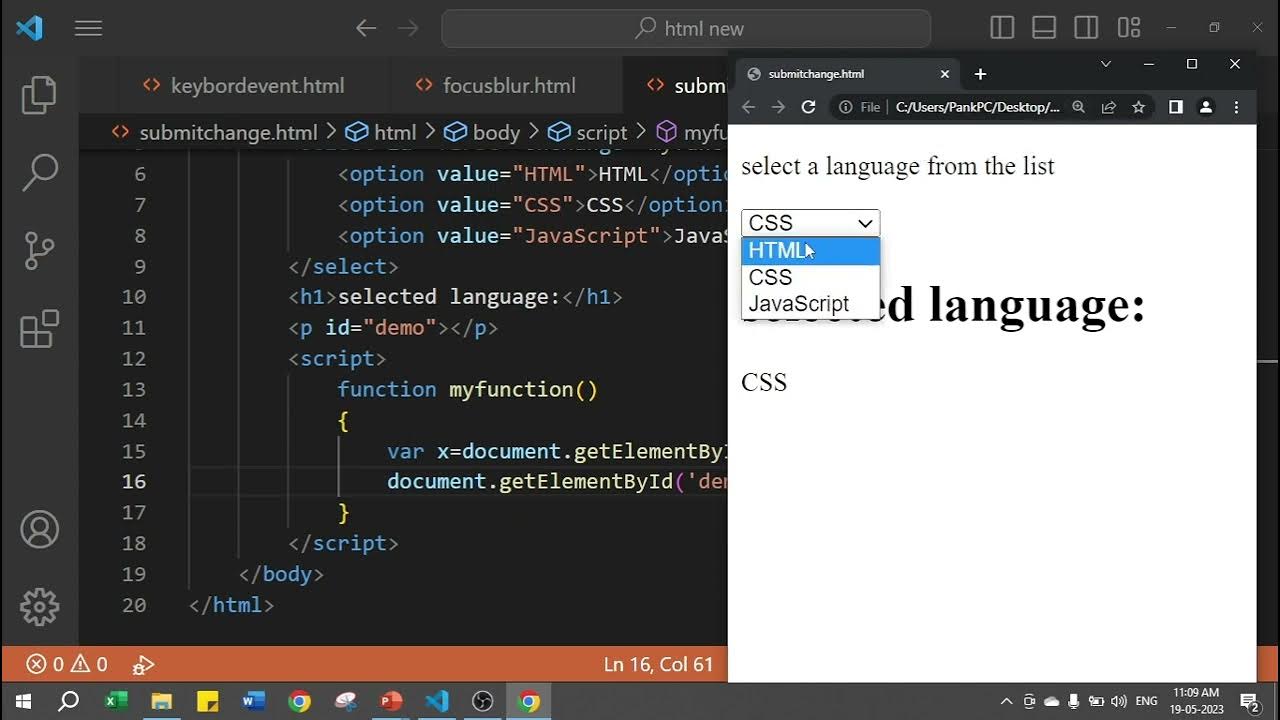Open Windows Start menu
The width and height of the screenshot is (1280, 720).
pyautogui.click(x=22, y=701)
